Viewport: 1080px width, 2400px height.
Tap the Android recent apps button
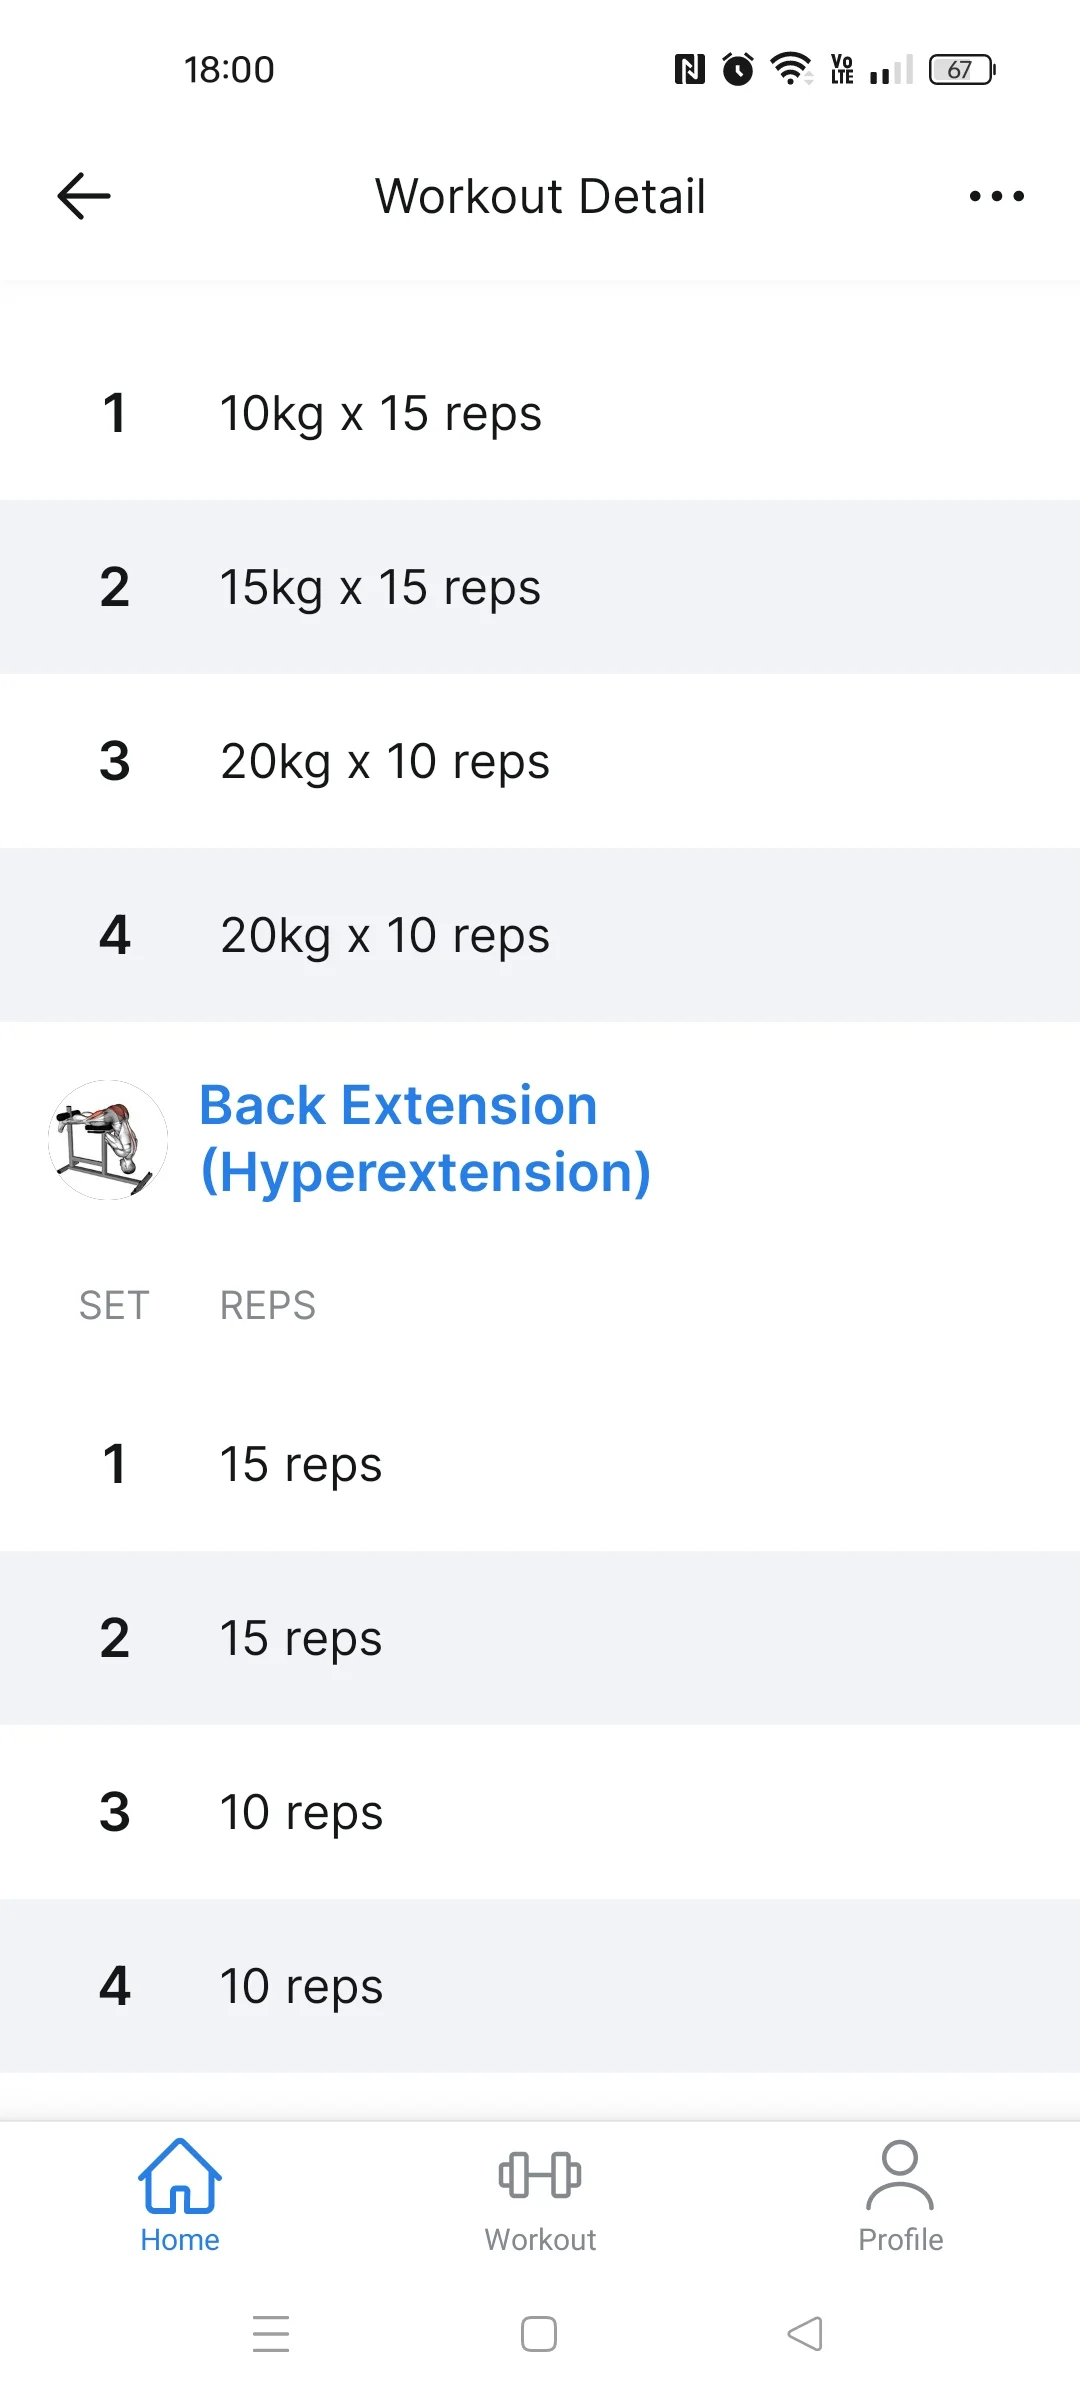[x=271, y=2334]
